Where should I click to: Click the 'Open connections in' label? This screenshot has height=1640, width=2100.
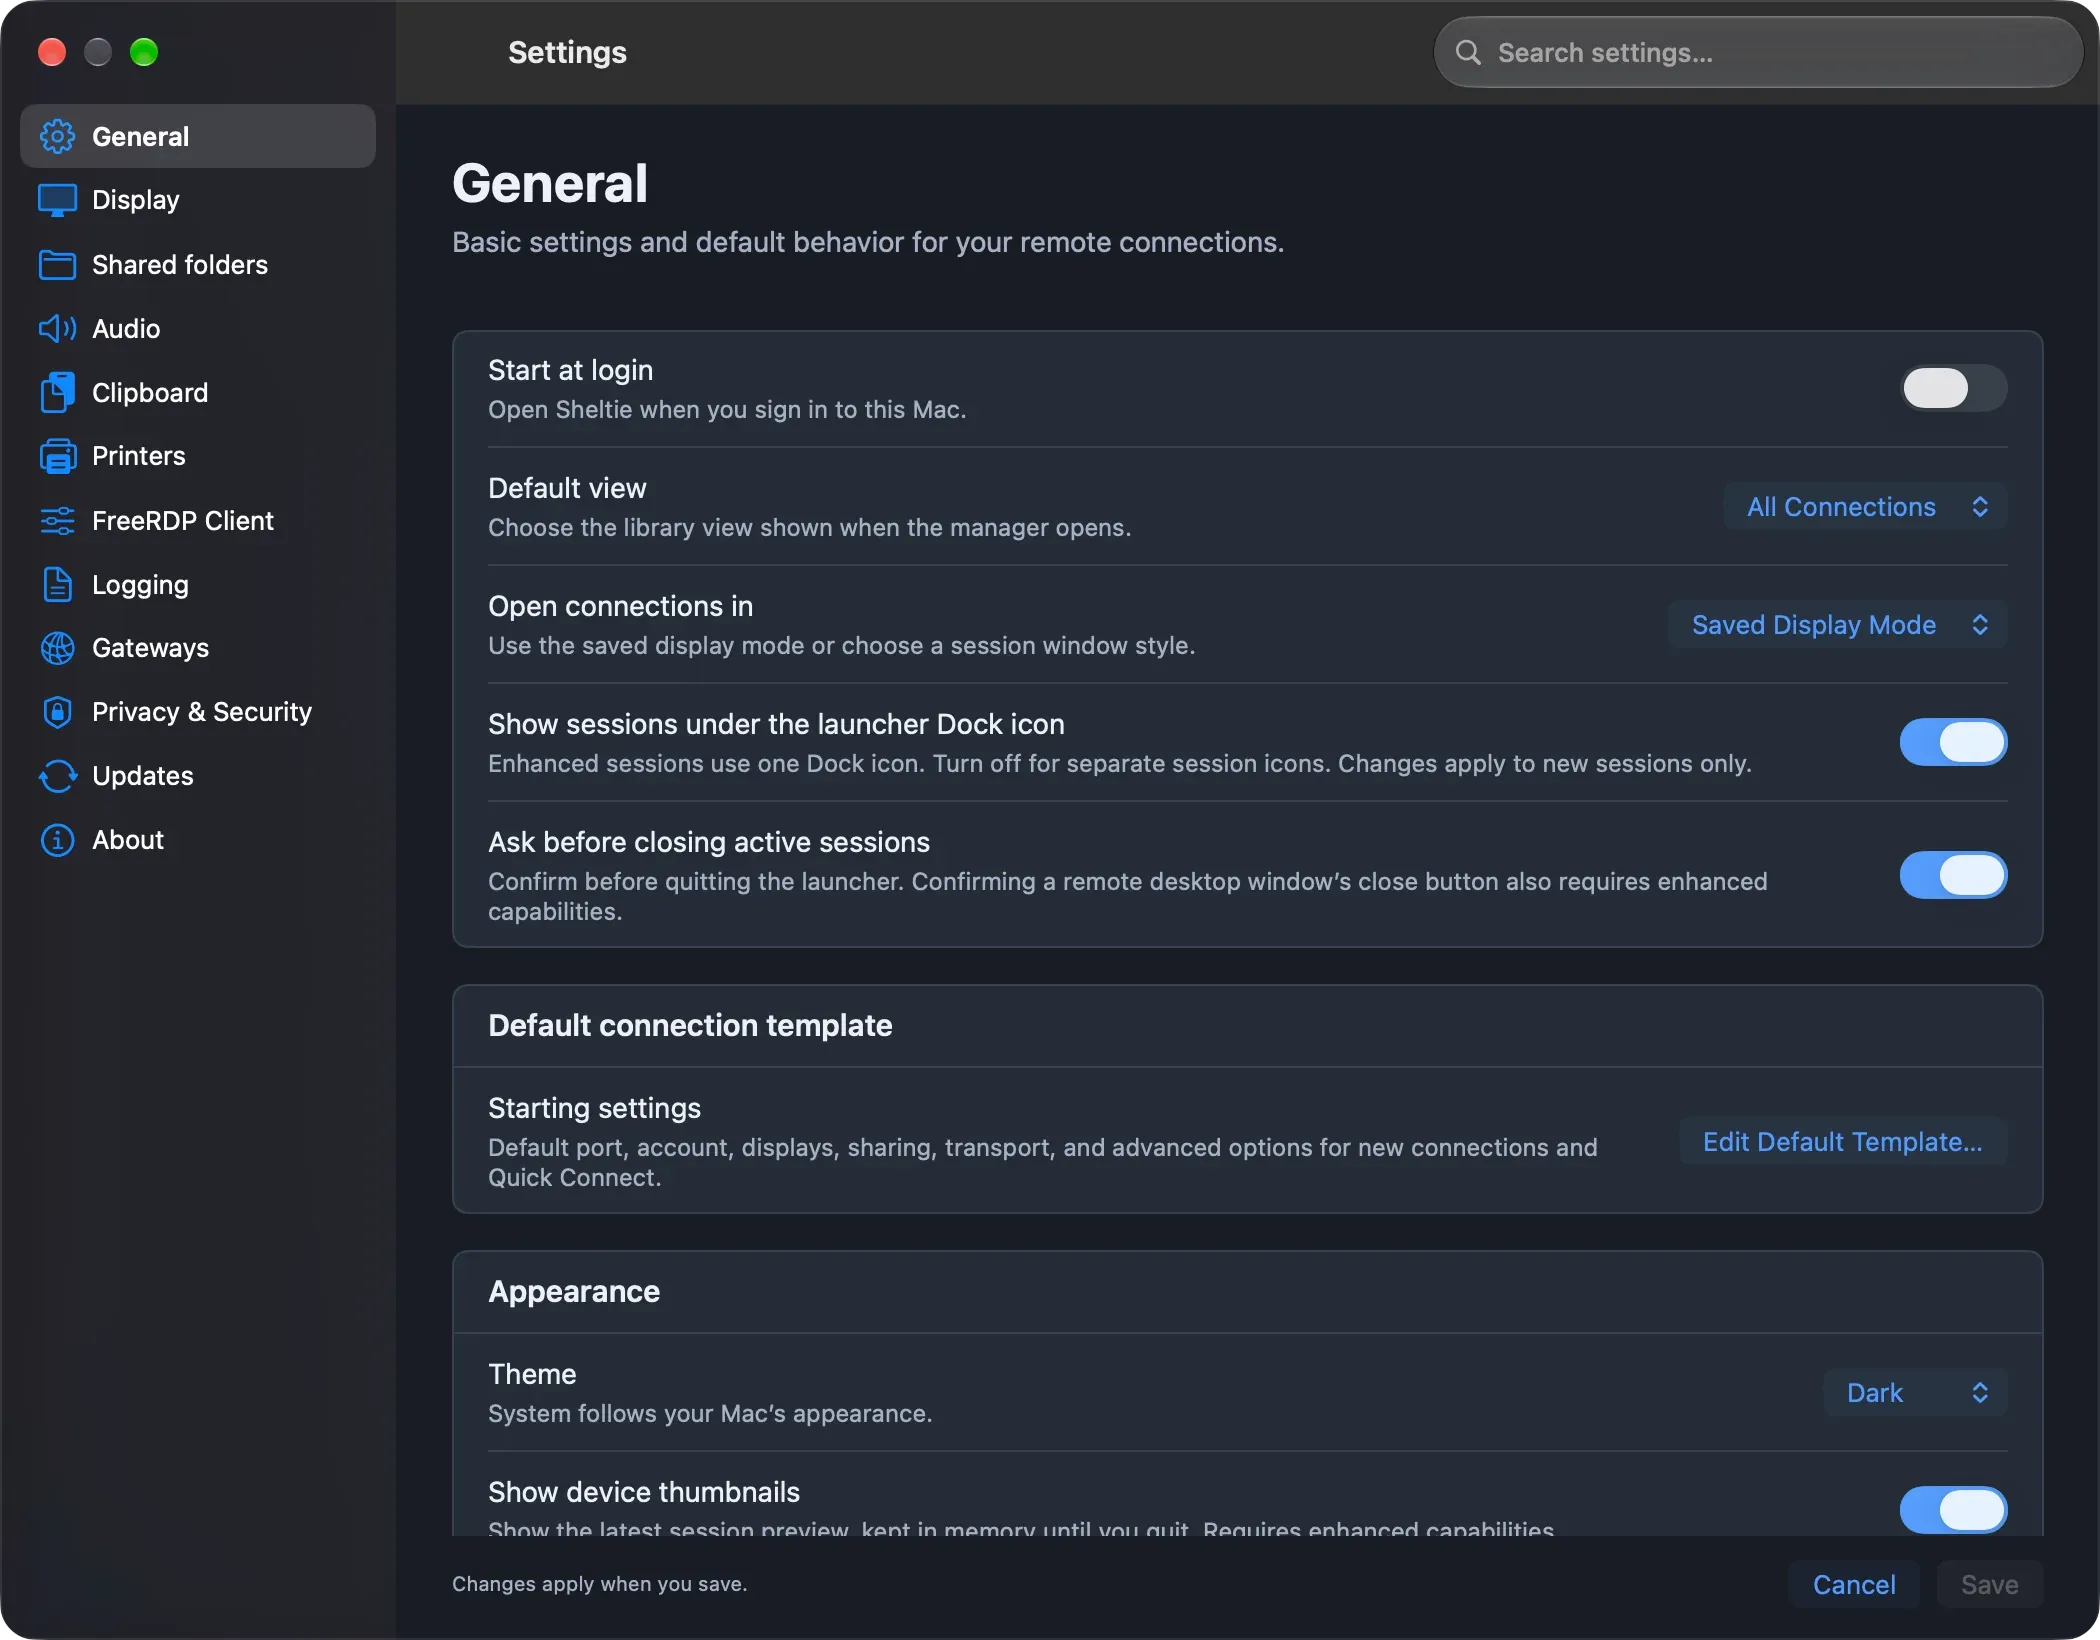(620, 606)
